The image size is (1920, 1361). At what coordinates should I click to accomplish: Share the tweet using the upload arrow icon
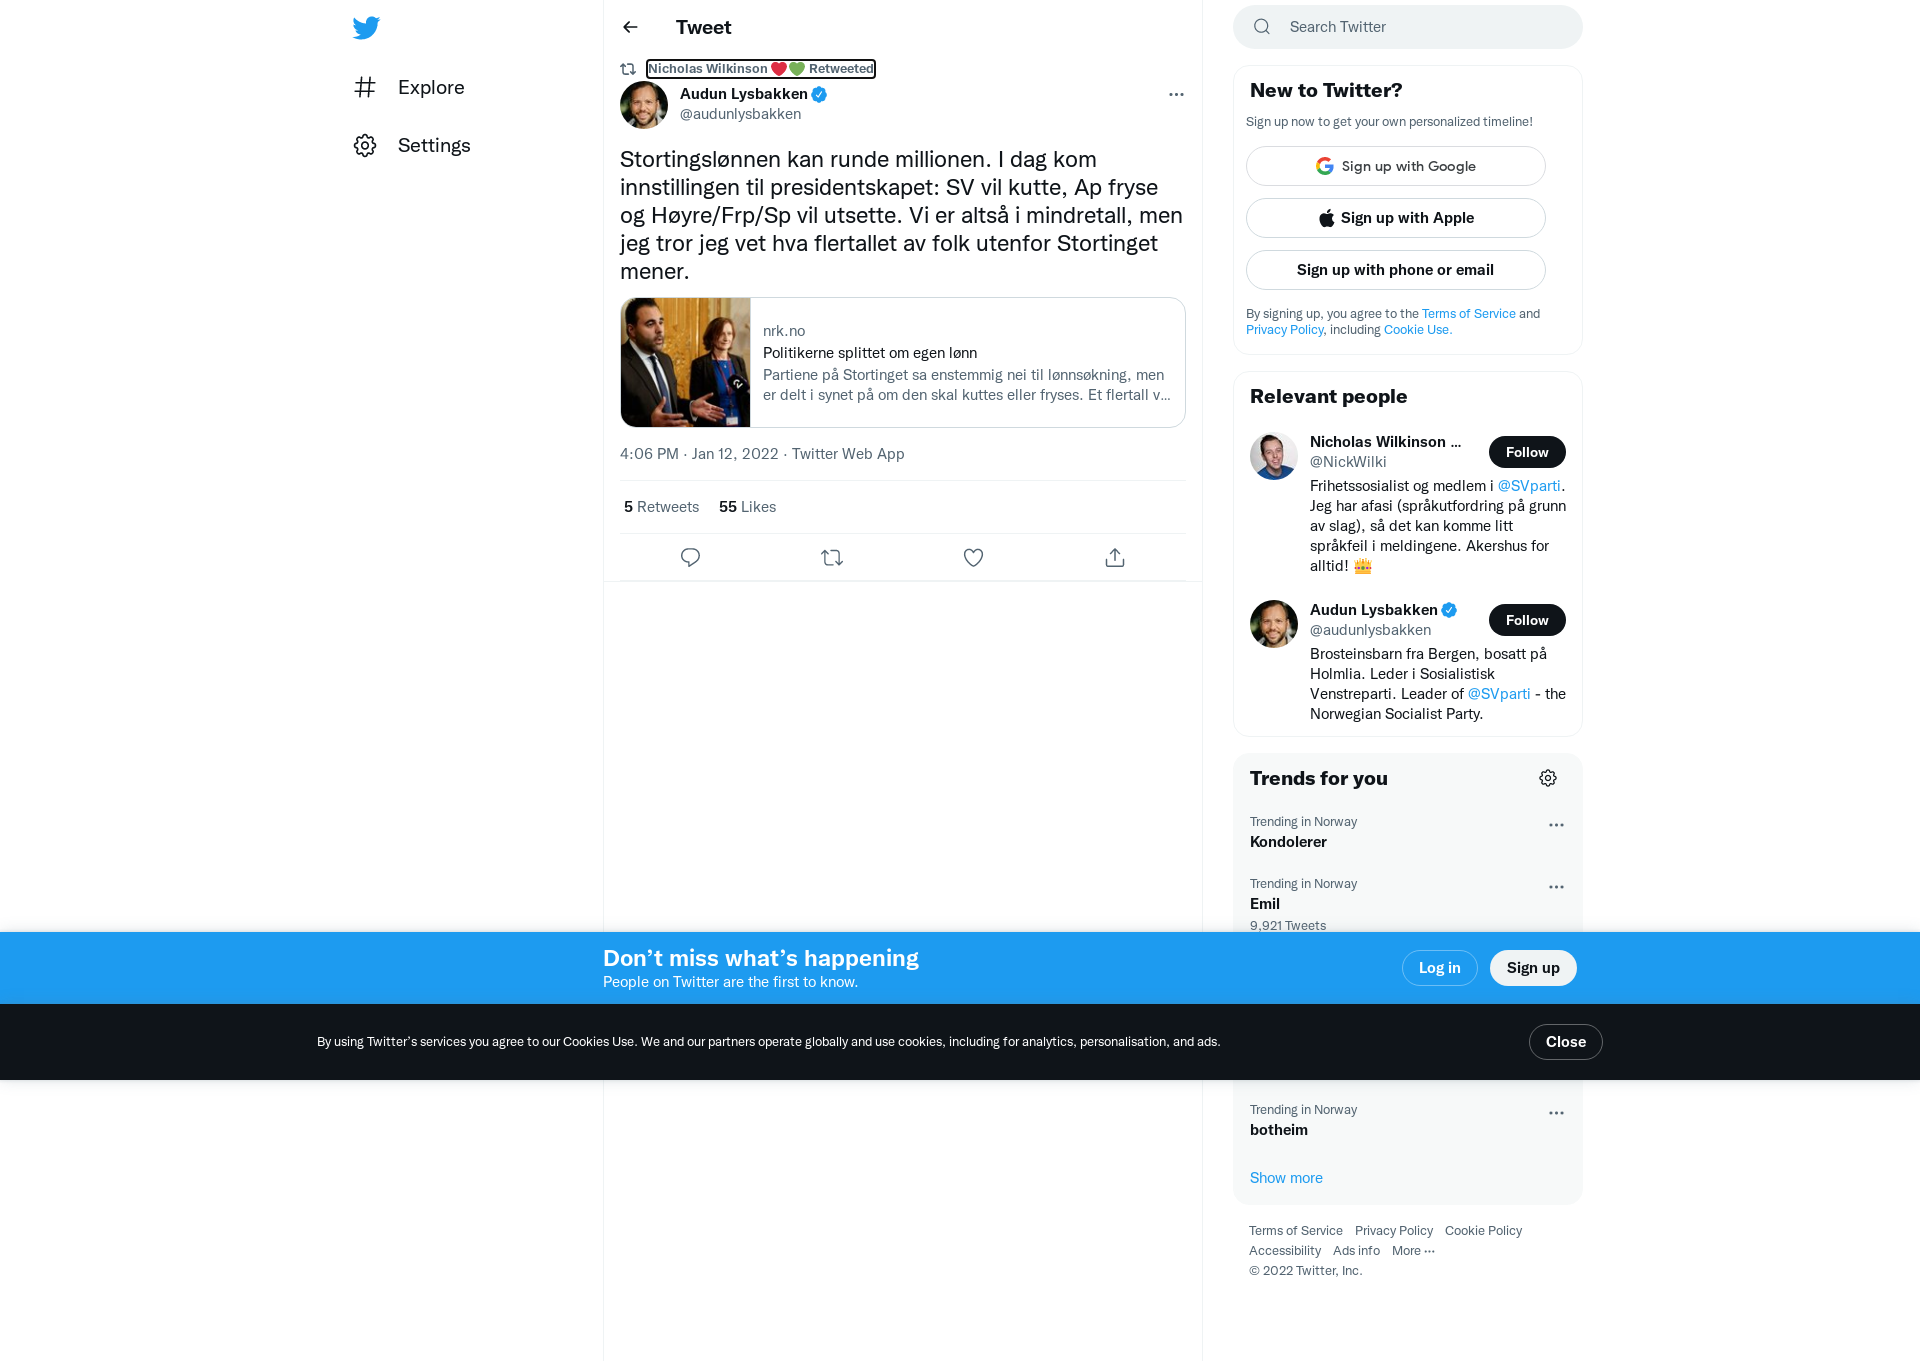1115,558
